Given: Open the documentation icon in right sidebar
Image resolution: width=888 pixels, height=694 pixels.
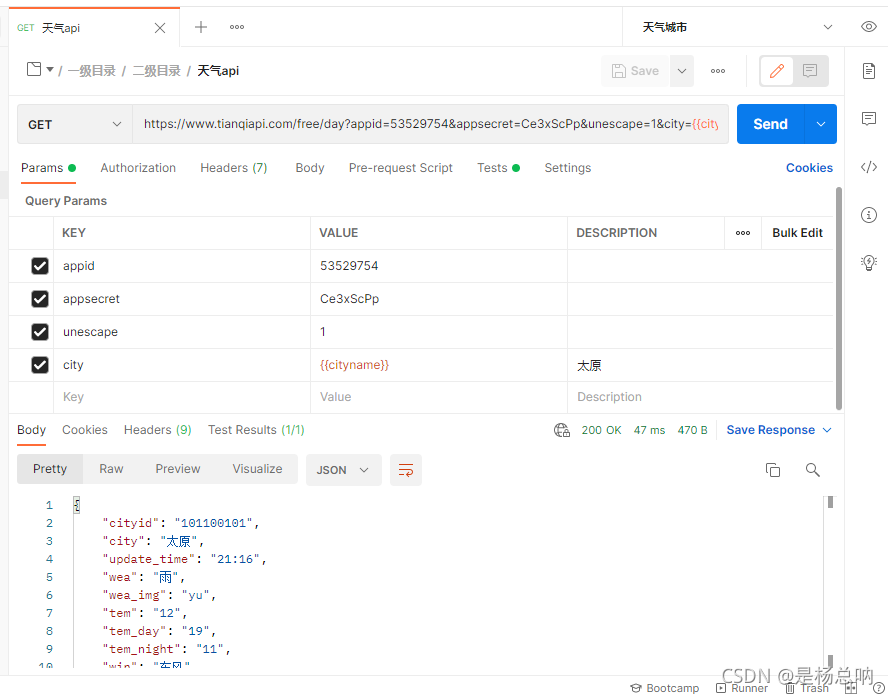Looking at the screenshot, I should pyautogui.click(x=869, y=71).
